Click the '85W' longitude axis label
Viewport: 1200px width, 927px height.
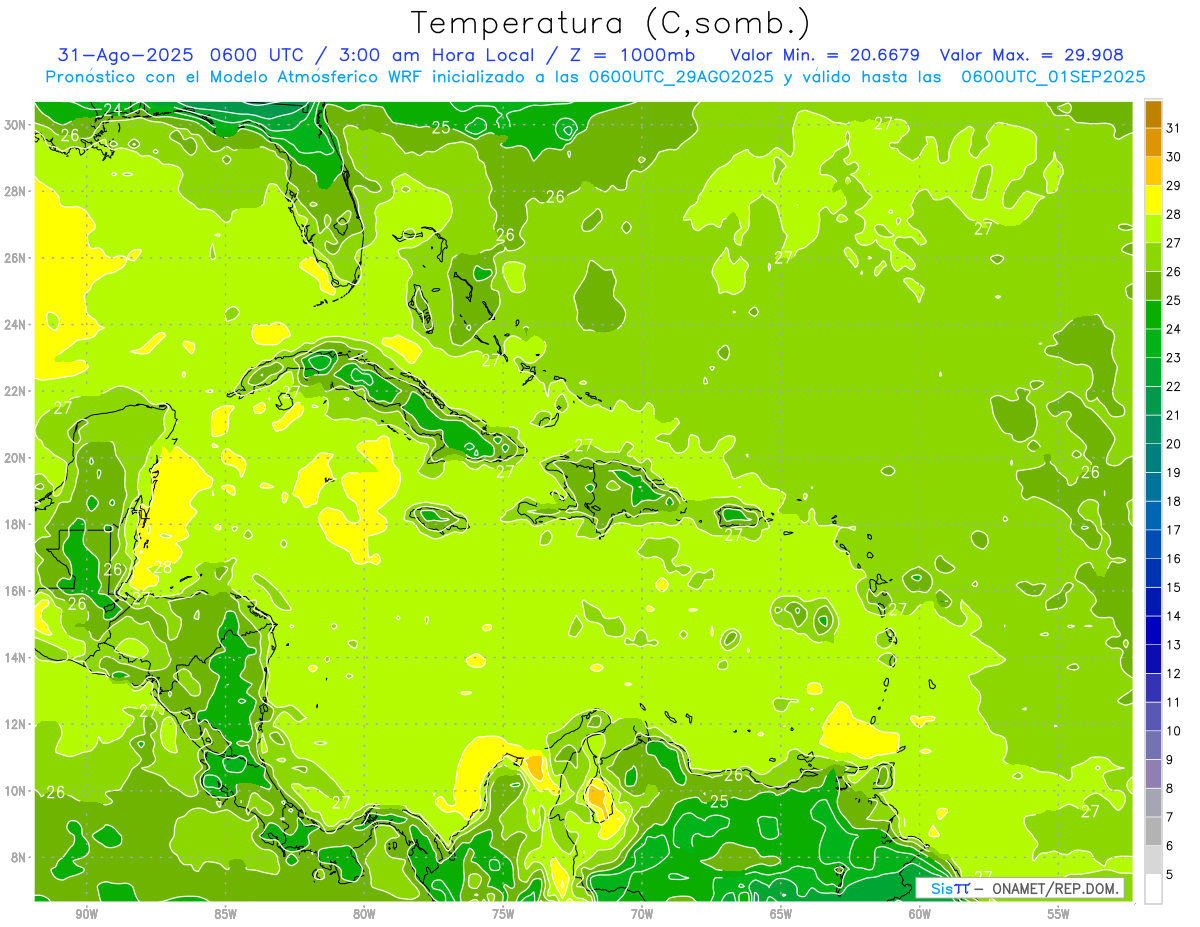point(225,914)
